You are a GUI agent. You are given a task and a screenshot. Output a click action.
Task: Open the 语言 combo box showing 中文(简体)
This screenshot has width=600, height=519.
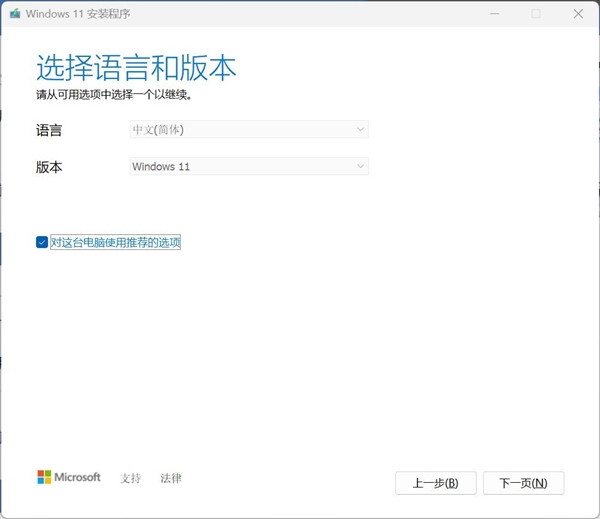pyautogui.click(x=248, y=129)
